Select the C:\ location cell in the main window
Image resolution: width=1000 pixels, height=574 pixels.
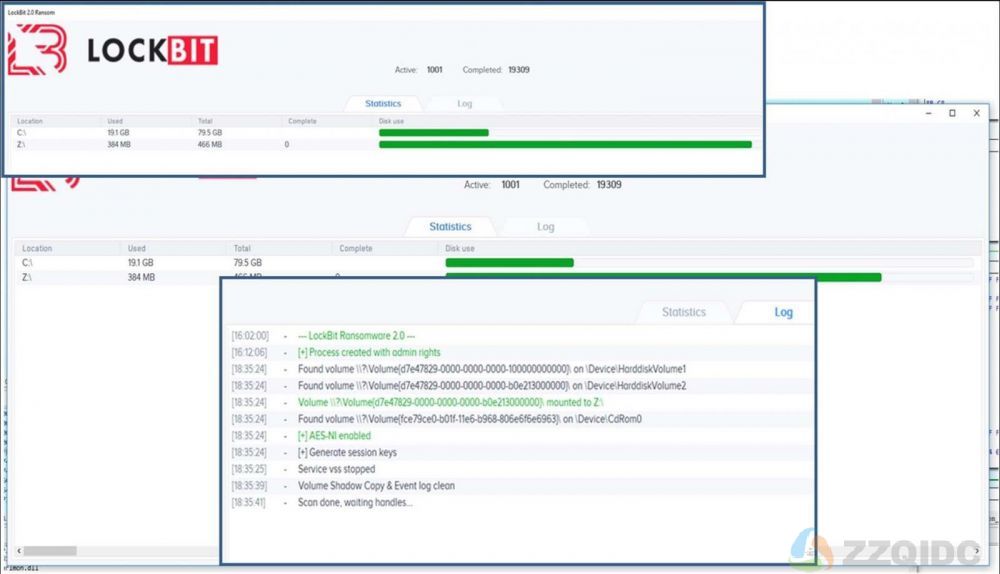(x=27, y=263)
